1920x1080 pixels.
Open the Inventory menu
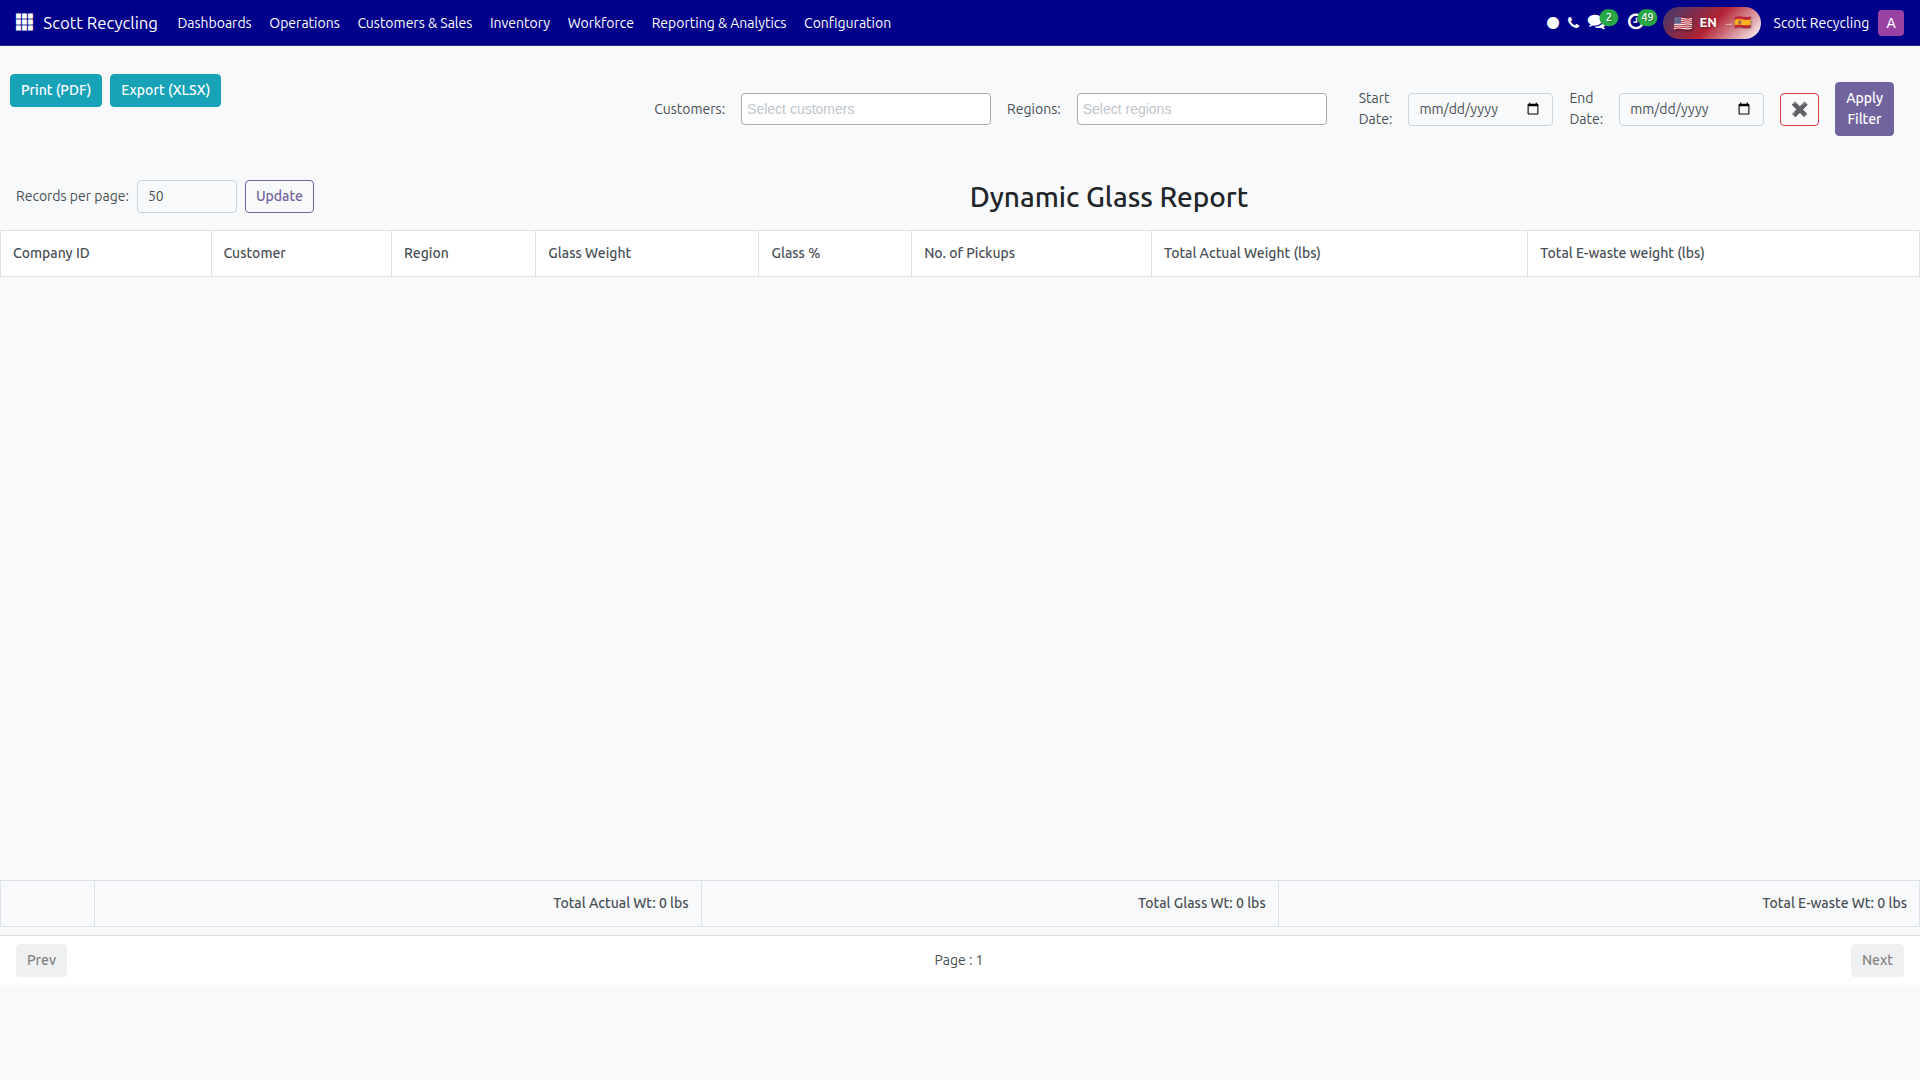click(519, 23)
